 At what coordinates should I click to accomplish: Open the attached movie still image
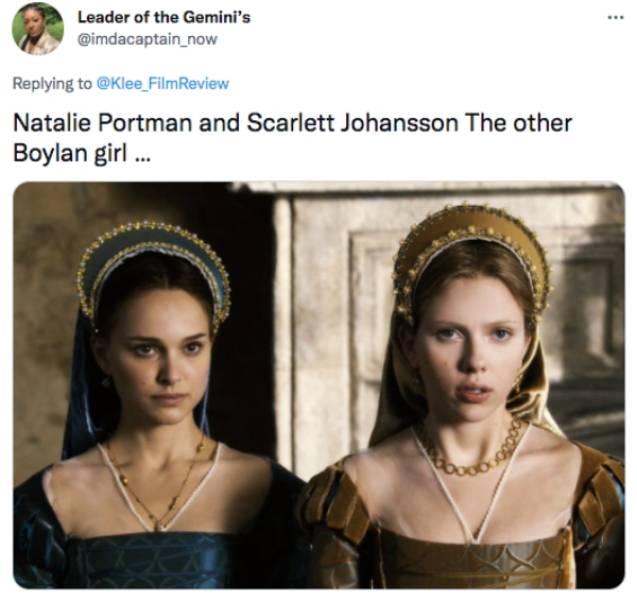(x=318, y=384)
